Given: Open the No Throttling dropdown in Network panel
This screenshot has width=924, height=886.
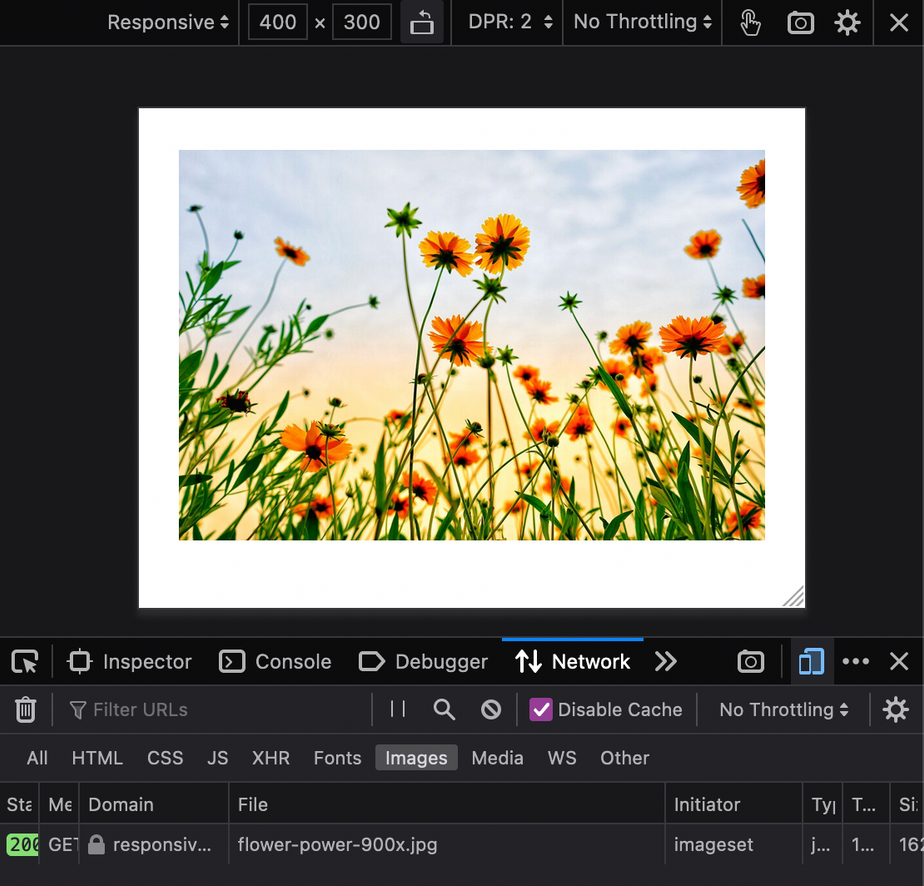Looking at the screenshot, I should [x=783, y=709].
